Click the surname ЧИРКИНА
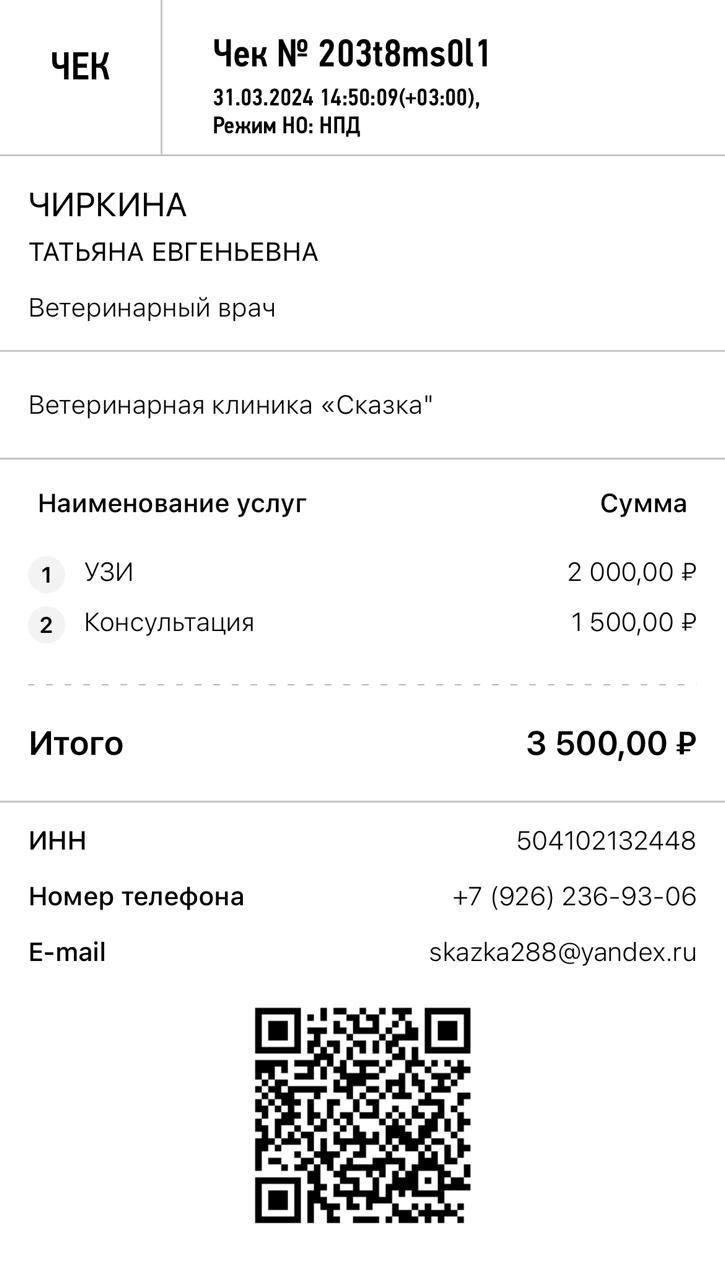Image resolution: width=725 pixels, height=1280 pixels. point(108,205)
